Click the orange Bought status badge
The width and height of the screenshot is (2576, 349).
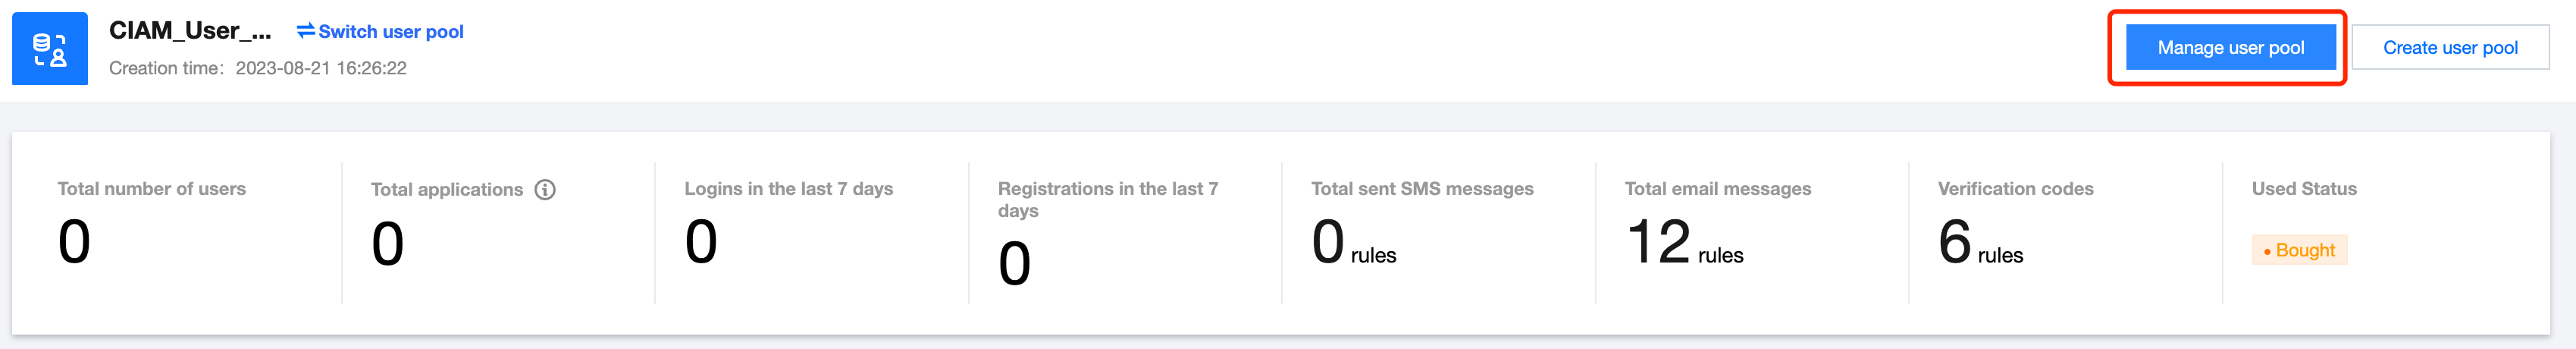pos(2299,250)
